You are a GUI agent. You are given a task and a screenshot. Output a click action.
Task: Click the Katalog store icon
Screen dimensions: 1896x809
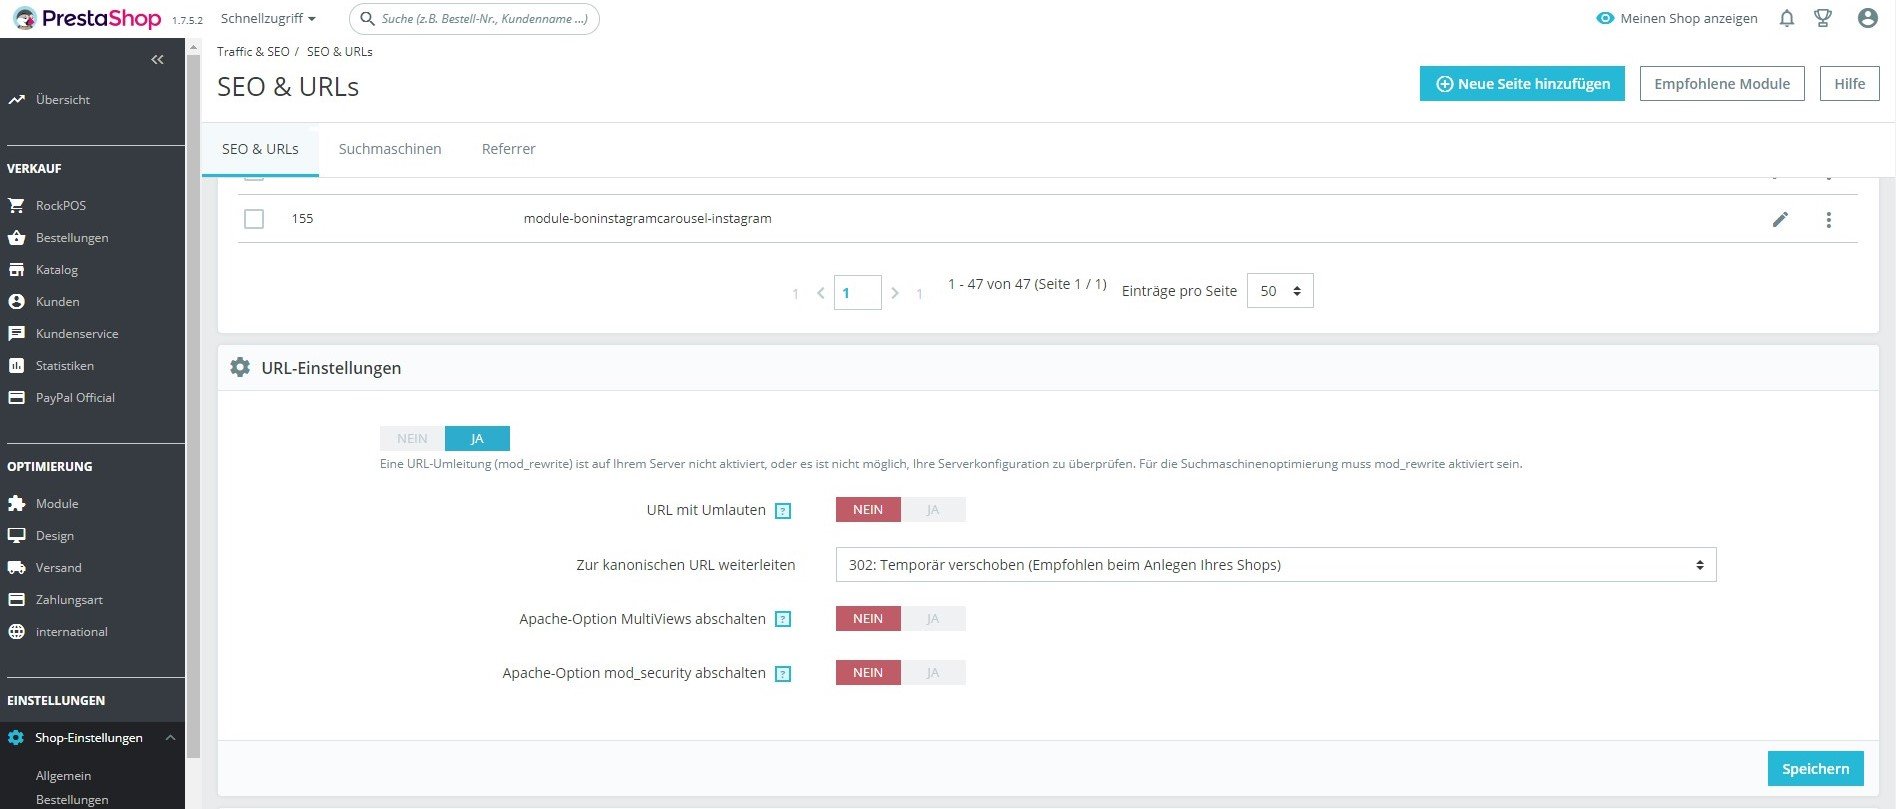(16, 270)
